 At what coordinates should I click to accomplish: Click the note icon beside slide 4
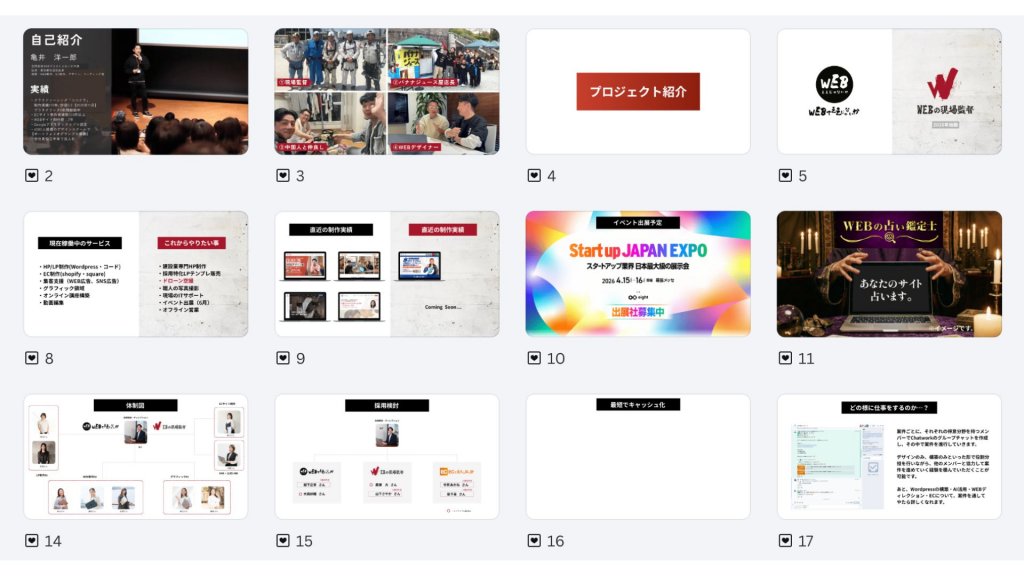tap(534, 175)
